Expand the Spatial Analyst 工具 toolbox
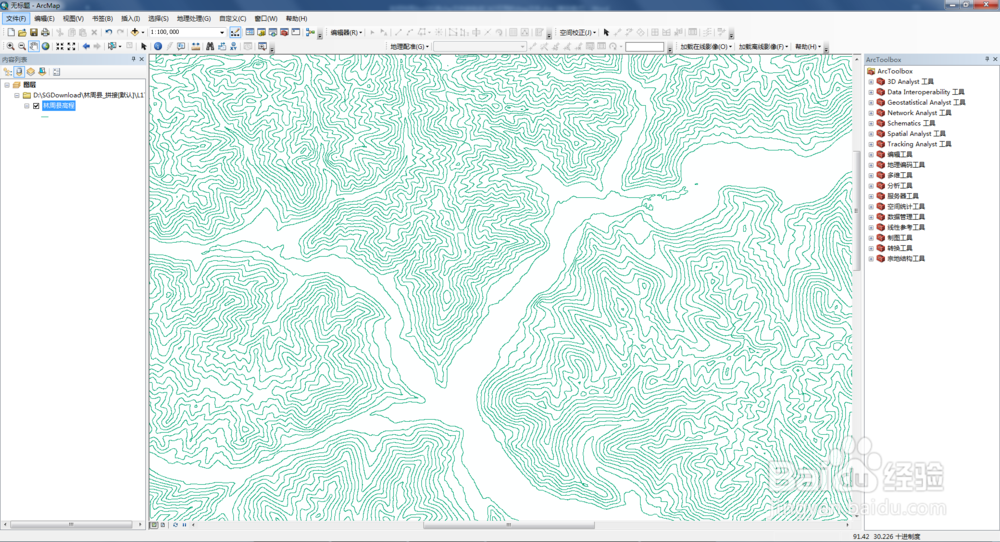1000x542 pixels. (x=871, y=134)
